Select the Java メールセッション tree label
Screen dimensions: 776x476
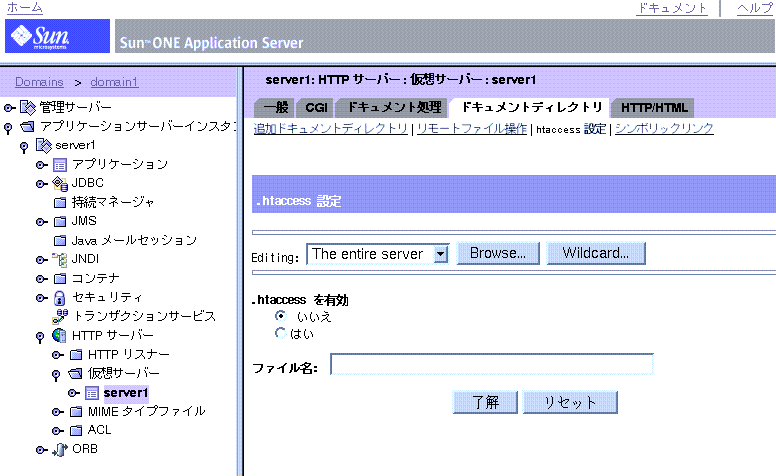pos(134,240)
